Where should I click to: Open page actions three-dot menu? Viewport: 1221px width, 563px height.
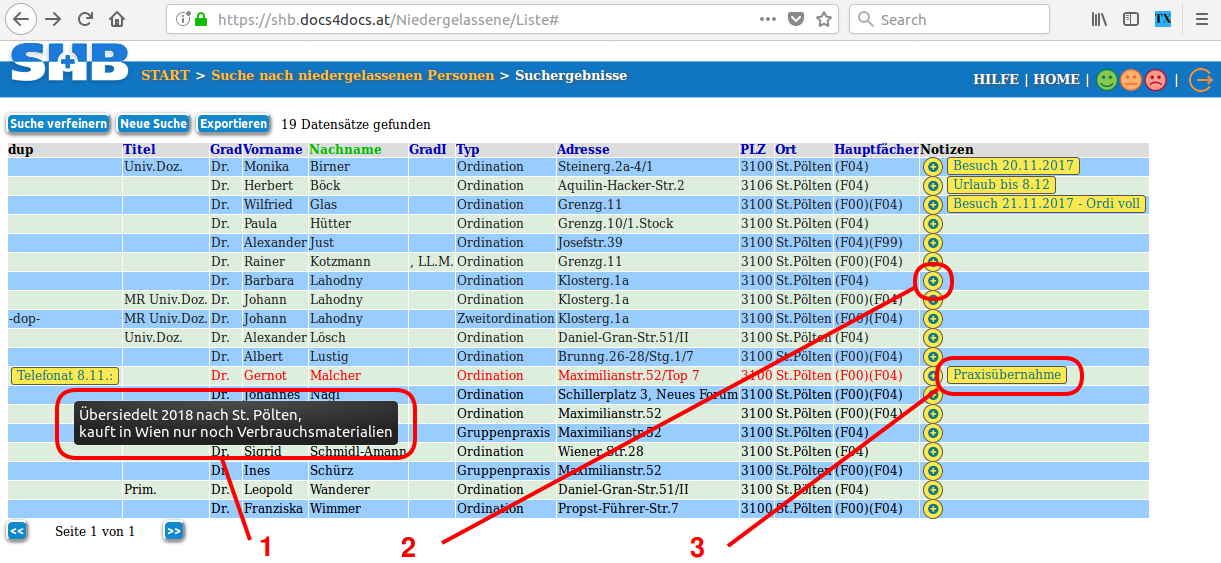pos(767,19)
